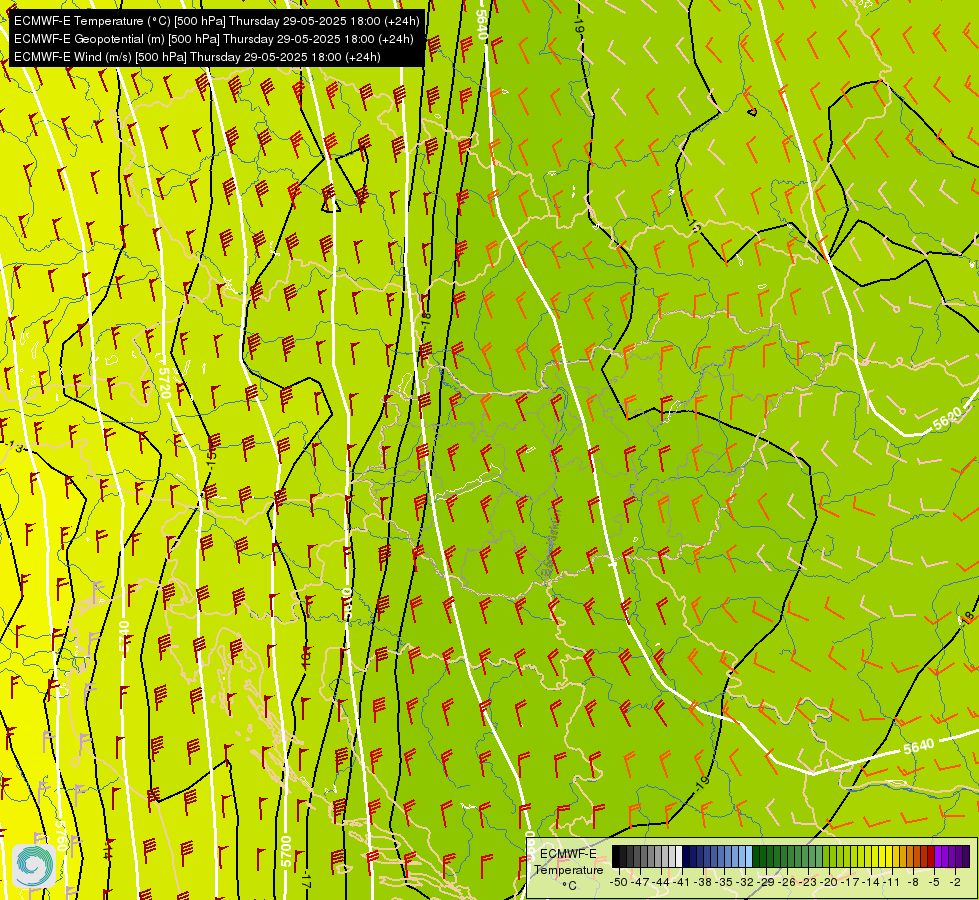Click the -14 tick label in legend
979x900 pixels.
pyautogui.click(x=871, y=882)
